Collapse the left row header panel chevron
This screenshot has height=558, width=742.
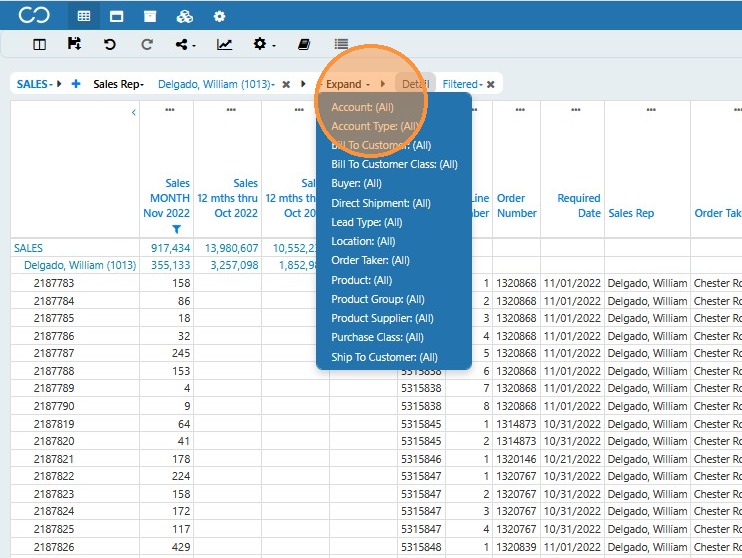133,113
